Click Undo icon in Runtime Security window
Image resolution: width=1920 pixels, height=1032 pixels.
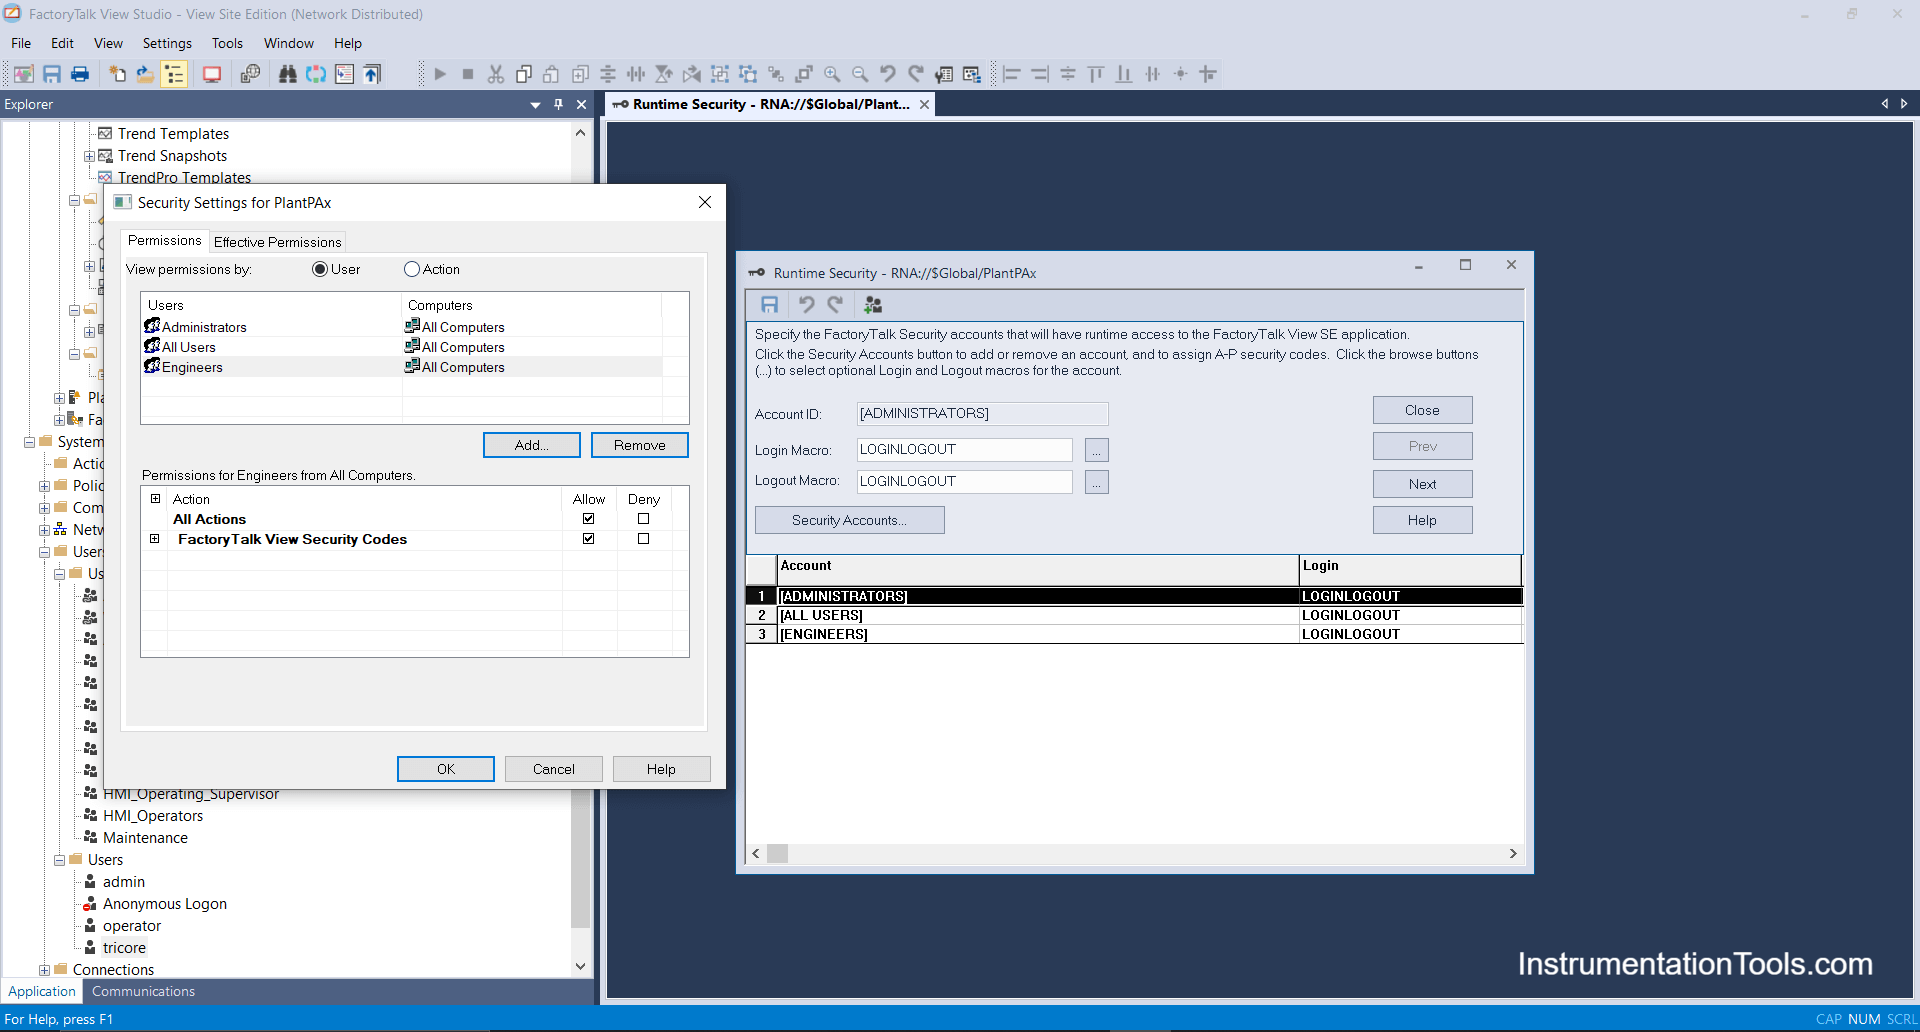pos(806,305)
